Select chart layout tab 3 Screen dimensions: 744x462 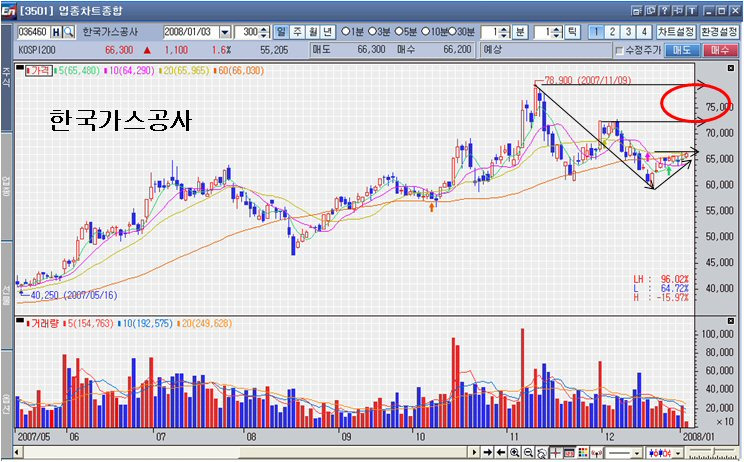628,32
